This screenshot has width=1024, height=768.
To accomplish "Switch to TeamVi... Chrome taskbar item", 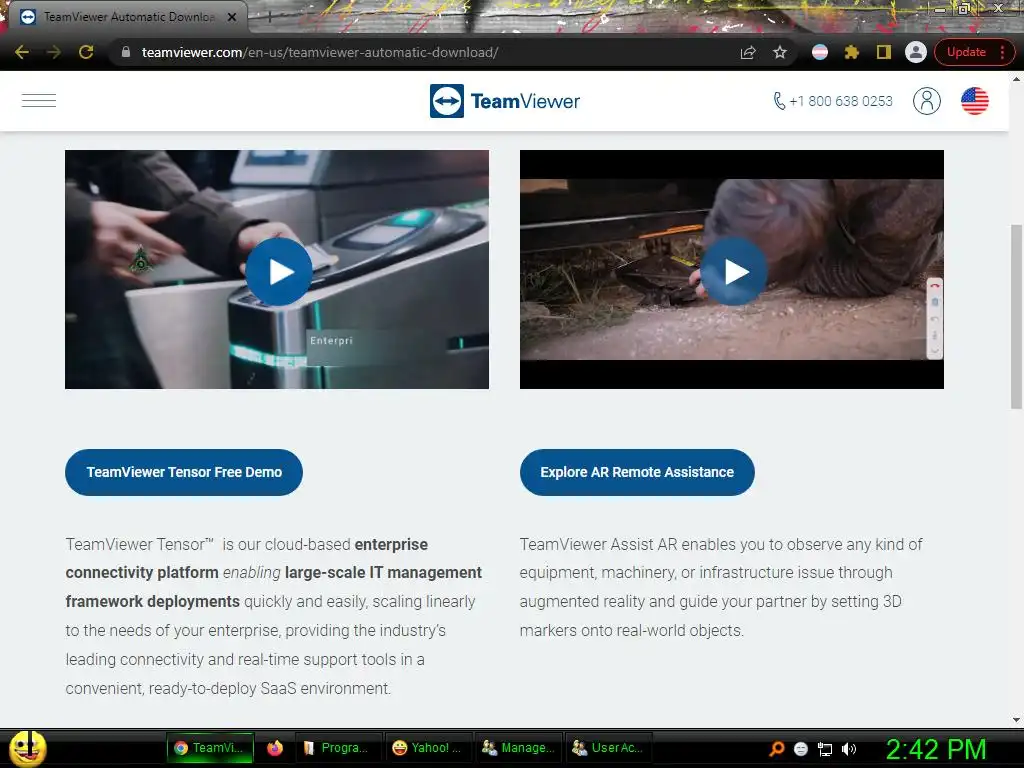I will pyautogui.click(x=210, y=748).
